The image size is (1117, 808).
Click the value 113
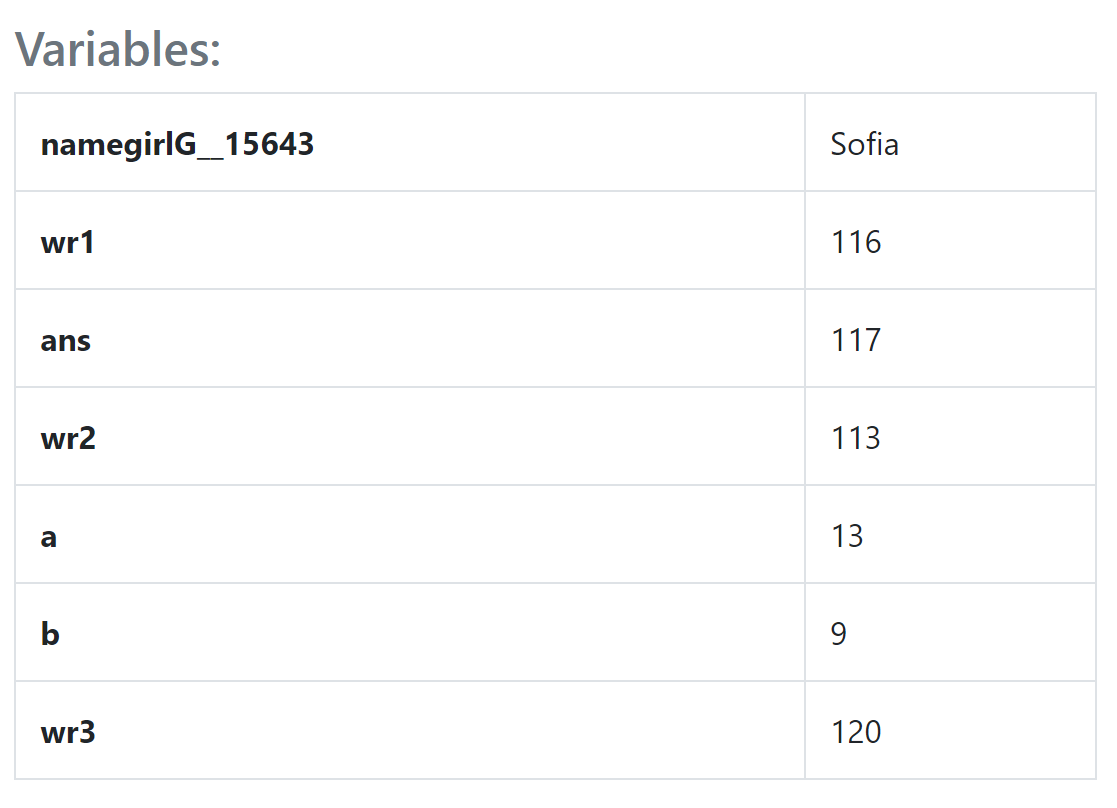(856, 438)
